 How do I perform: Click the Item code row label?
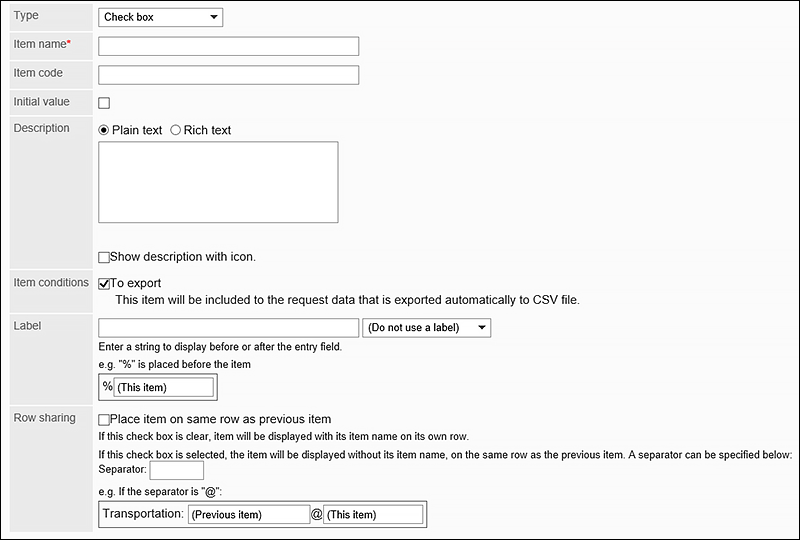38,73
